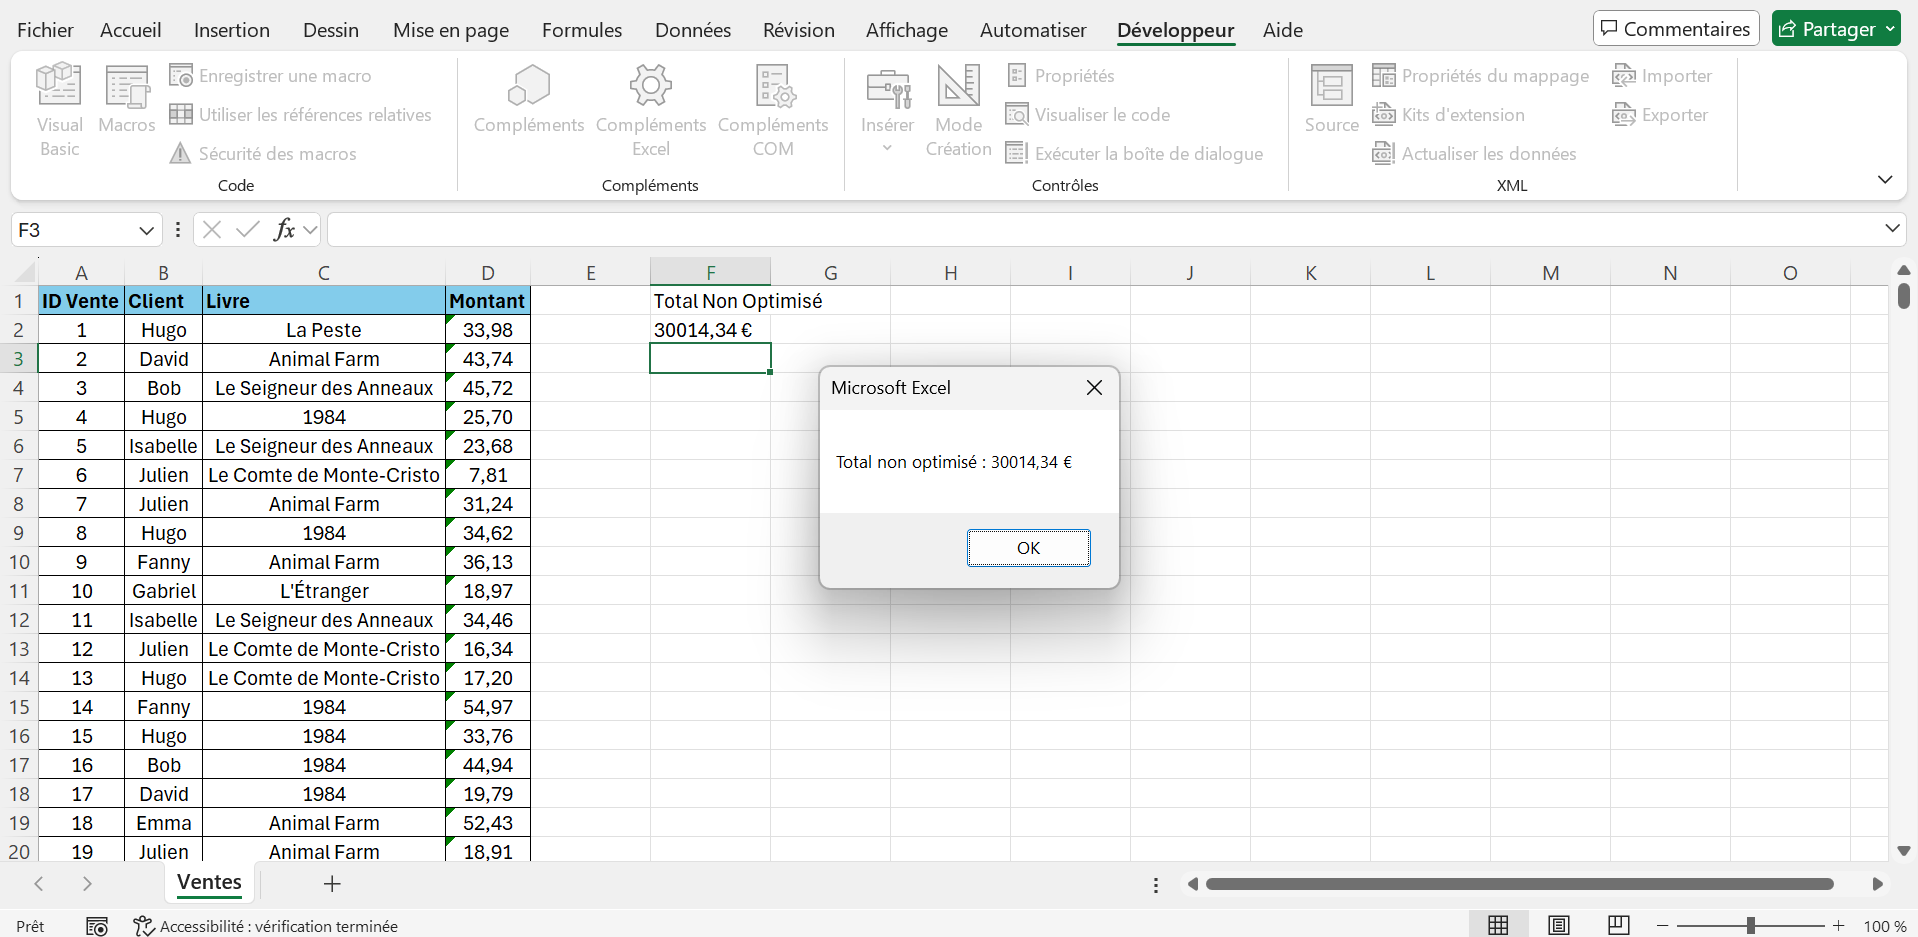1918x937 pixels.
Task: Expand the formula bar
Action: click(1892, 229)
